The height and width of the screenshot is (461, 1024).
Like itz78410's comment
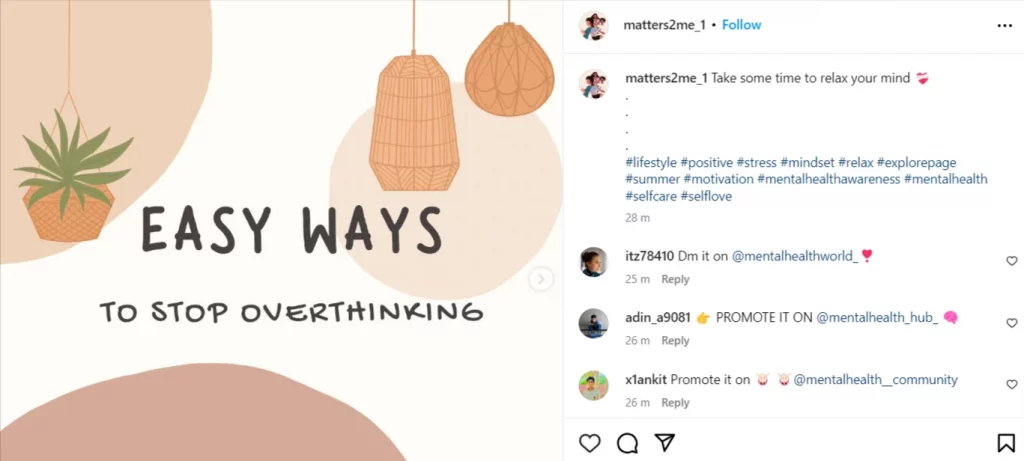click(x=1012, y=261)
